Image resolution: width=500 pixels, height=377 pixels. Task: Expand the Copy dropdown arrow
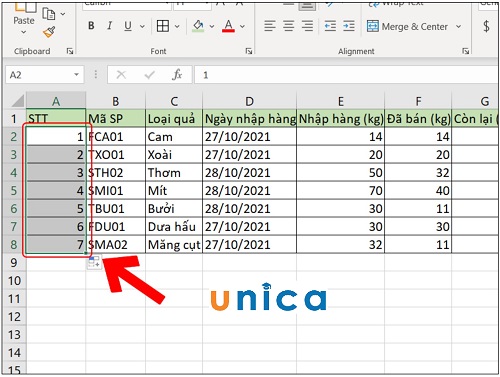click(63, 14)
